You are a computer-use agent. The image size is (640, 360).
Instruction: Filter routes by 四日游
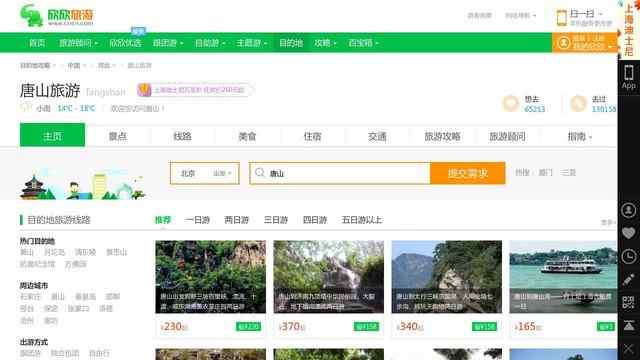(x=315, y=220)
